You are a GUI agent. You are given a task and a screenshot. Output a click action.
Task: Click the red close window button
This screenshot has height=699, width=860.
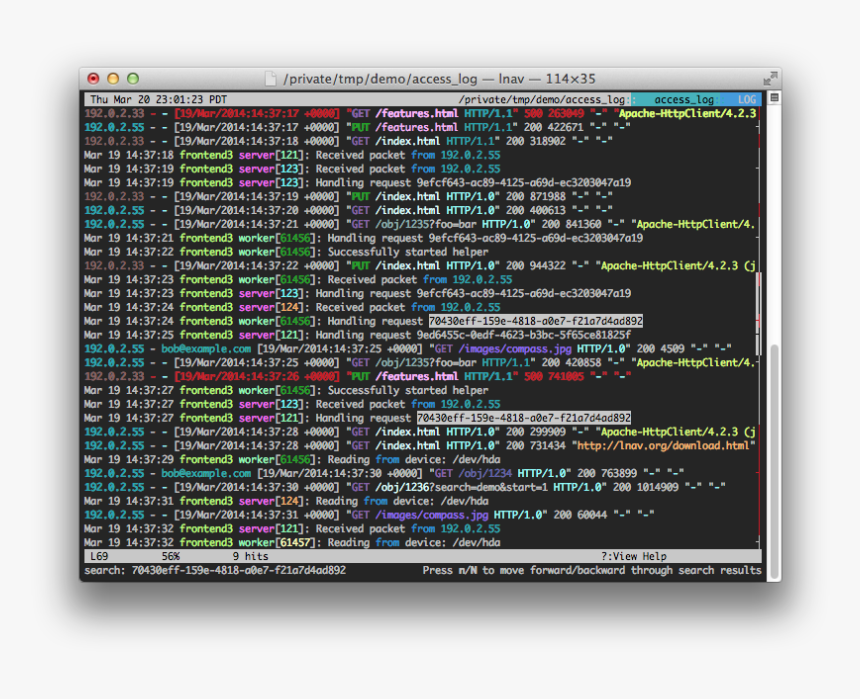93,78
